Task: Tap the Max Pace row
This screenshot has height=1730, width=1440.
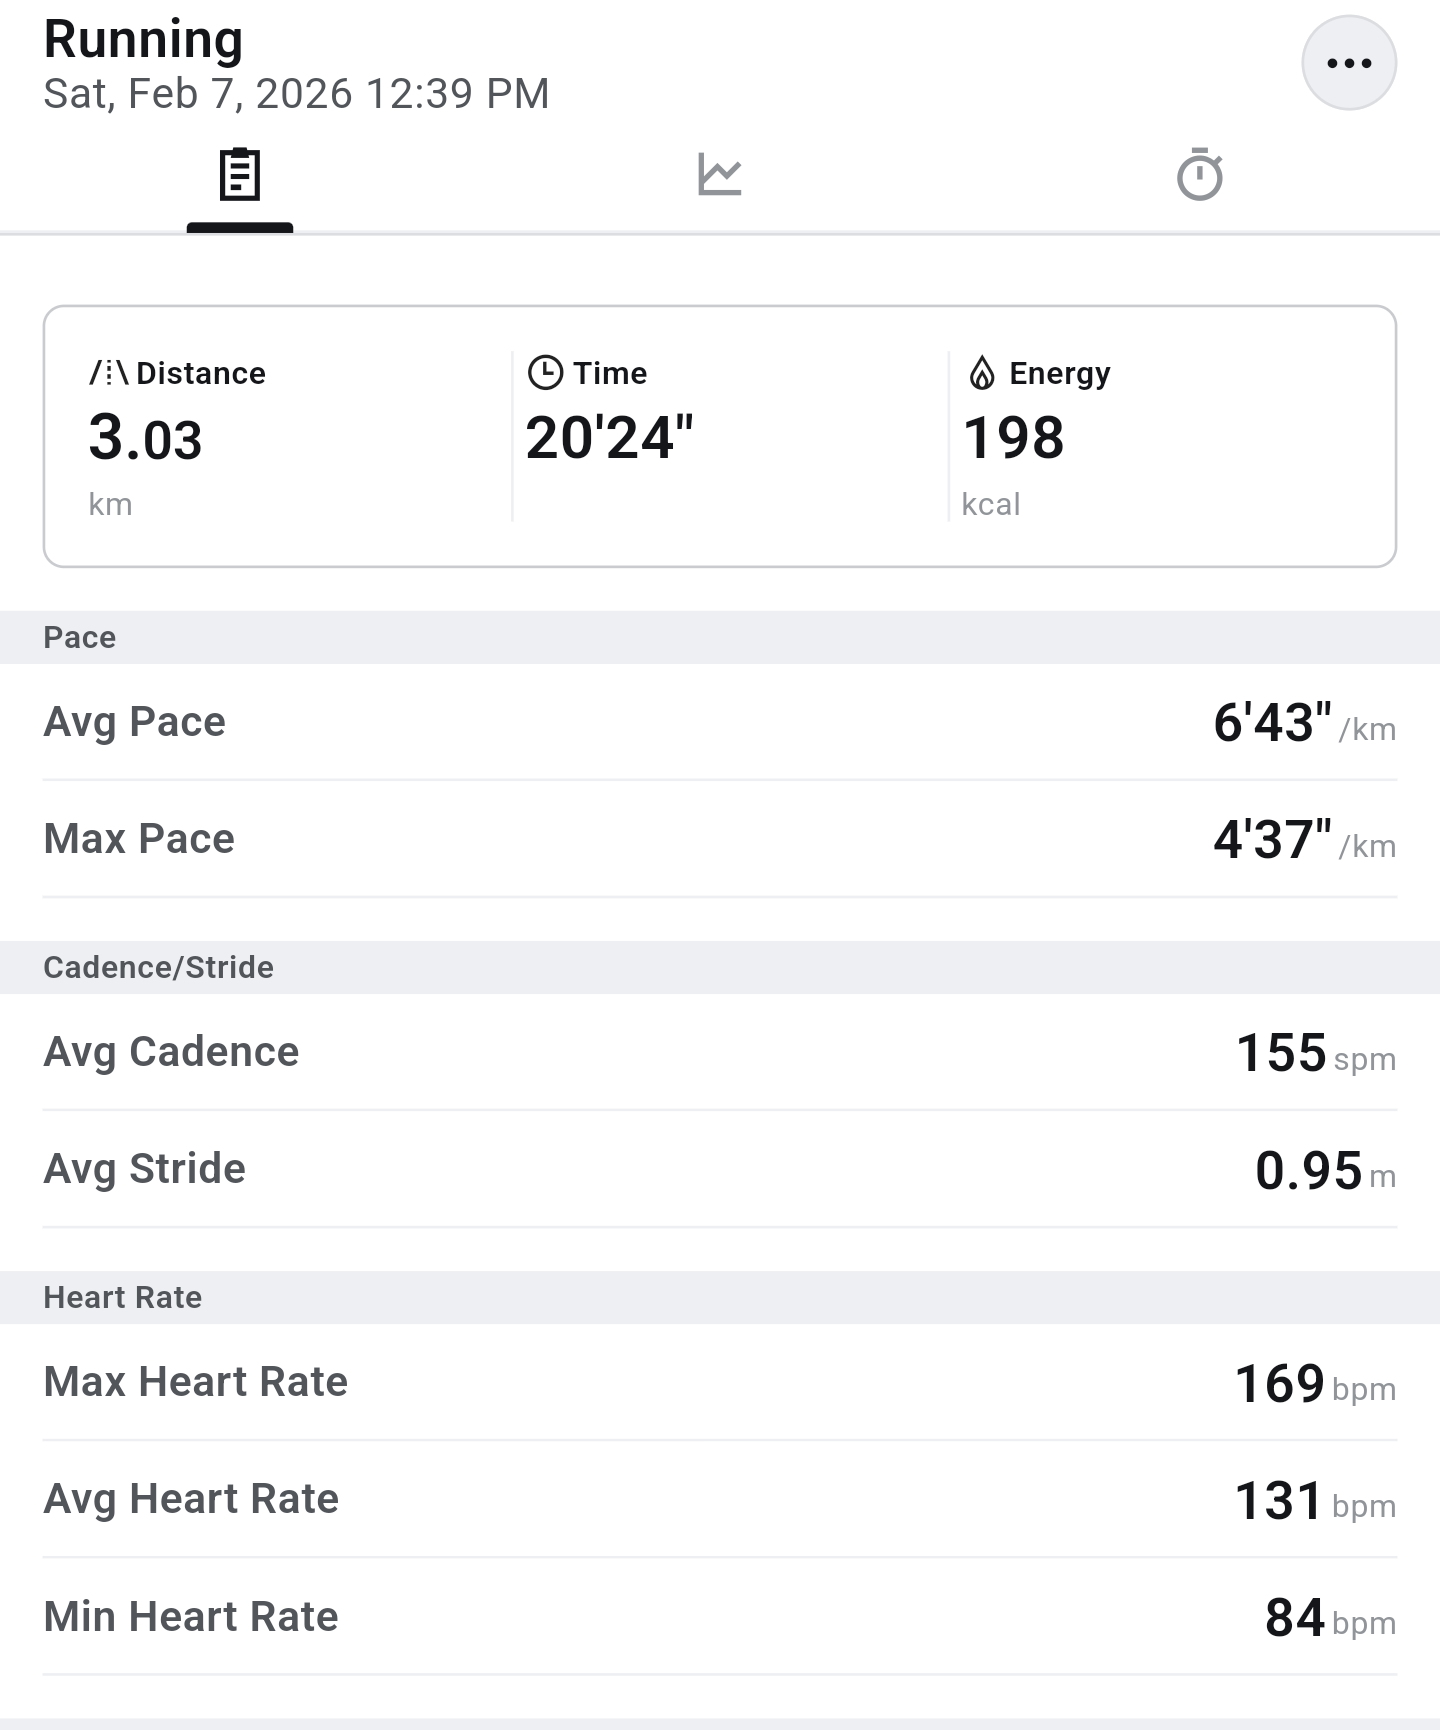Action: 720,839
